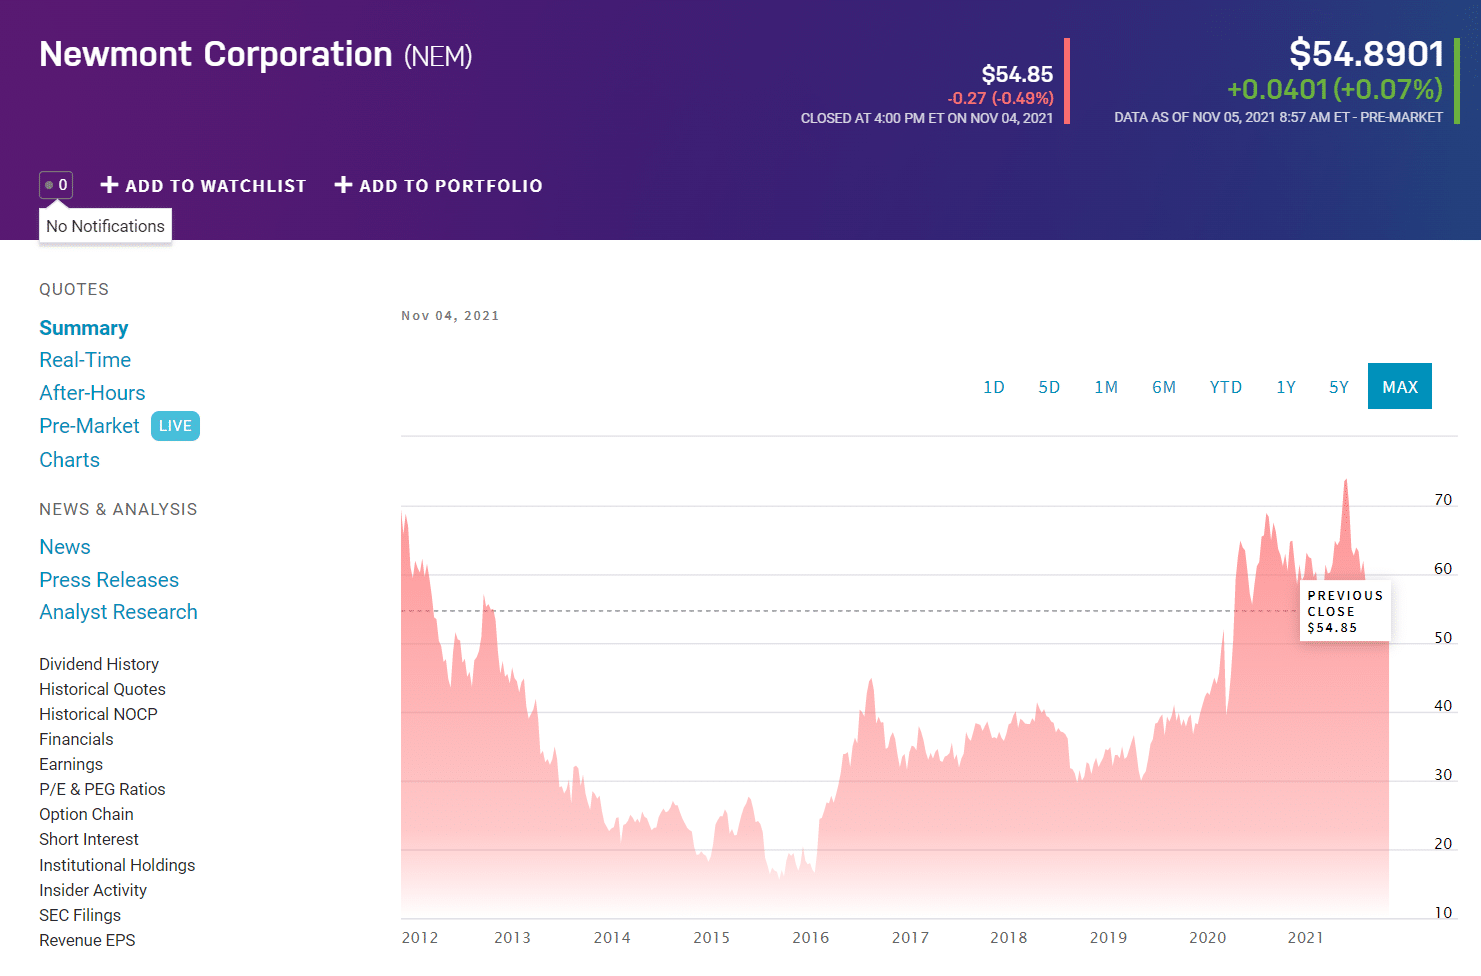View Financials page

pos(76,739)
